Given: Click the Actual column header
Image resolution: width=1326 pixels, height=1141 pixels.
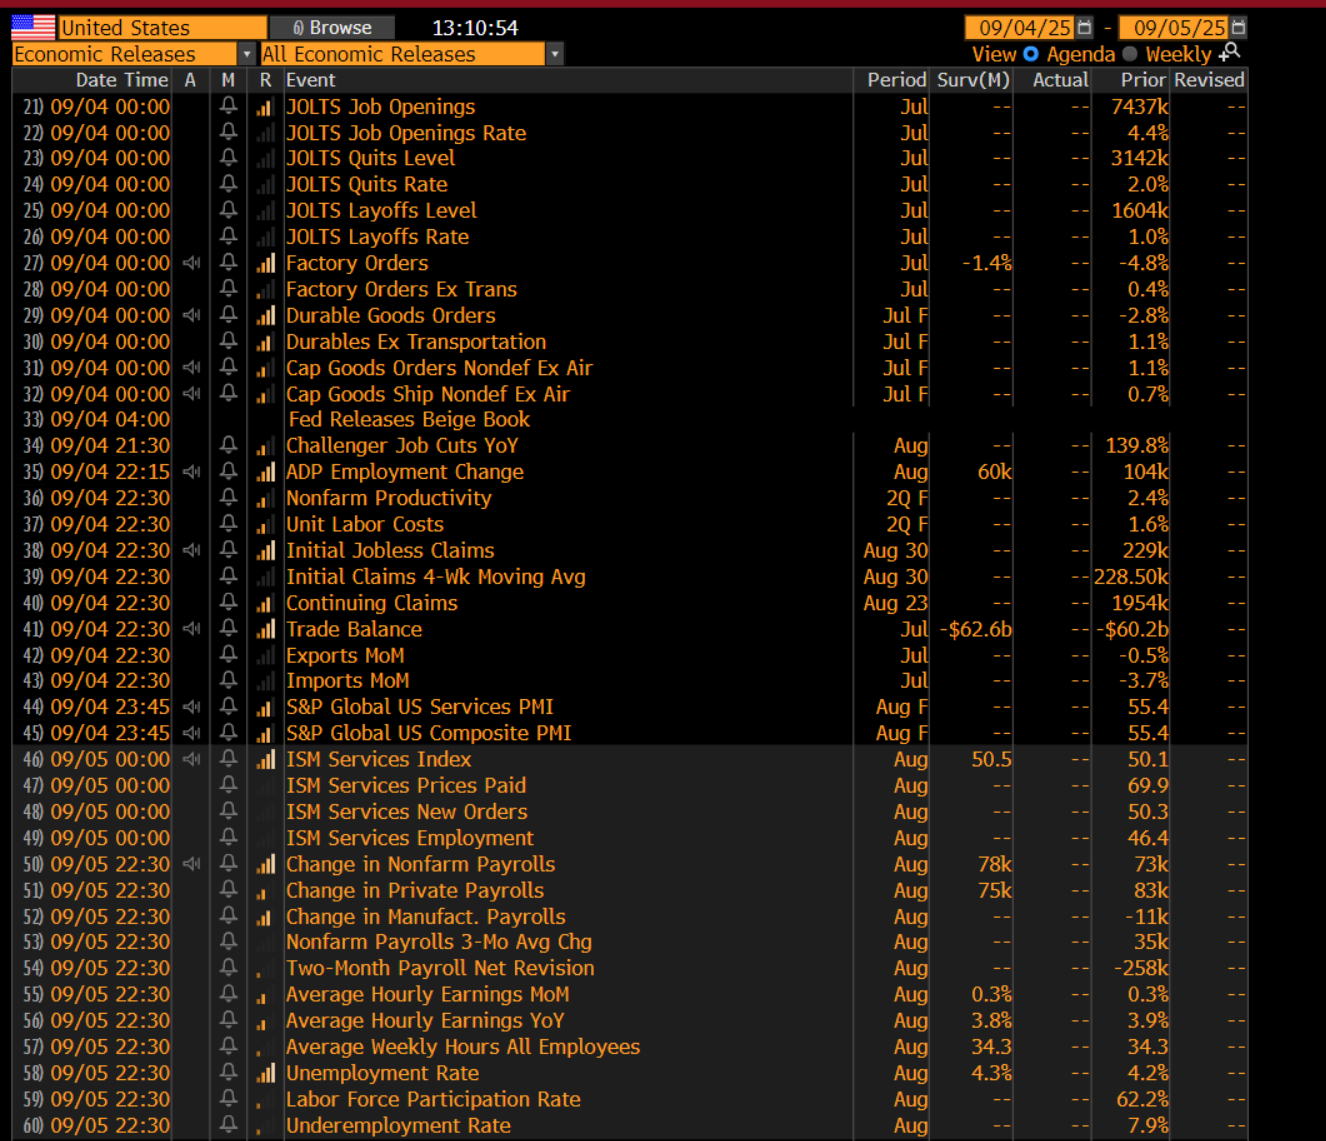Looking at the screenshot, I should pos(1060,80).
